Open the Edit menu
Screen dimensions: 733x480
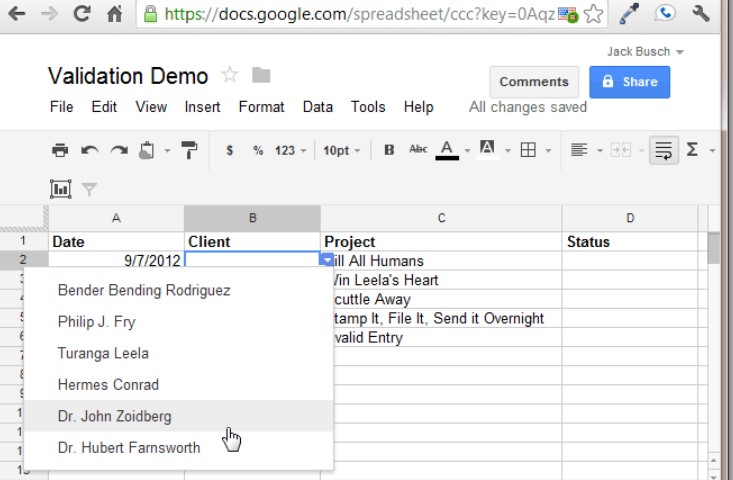[104, 107]
